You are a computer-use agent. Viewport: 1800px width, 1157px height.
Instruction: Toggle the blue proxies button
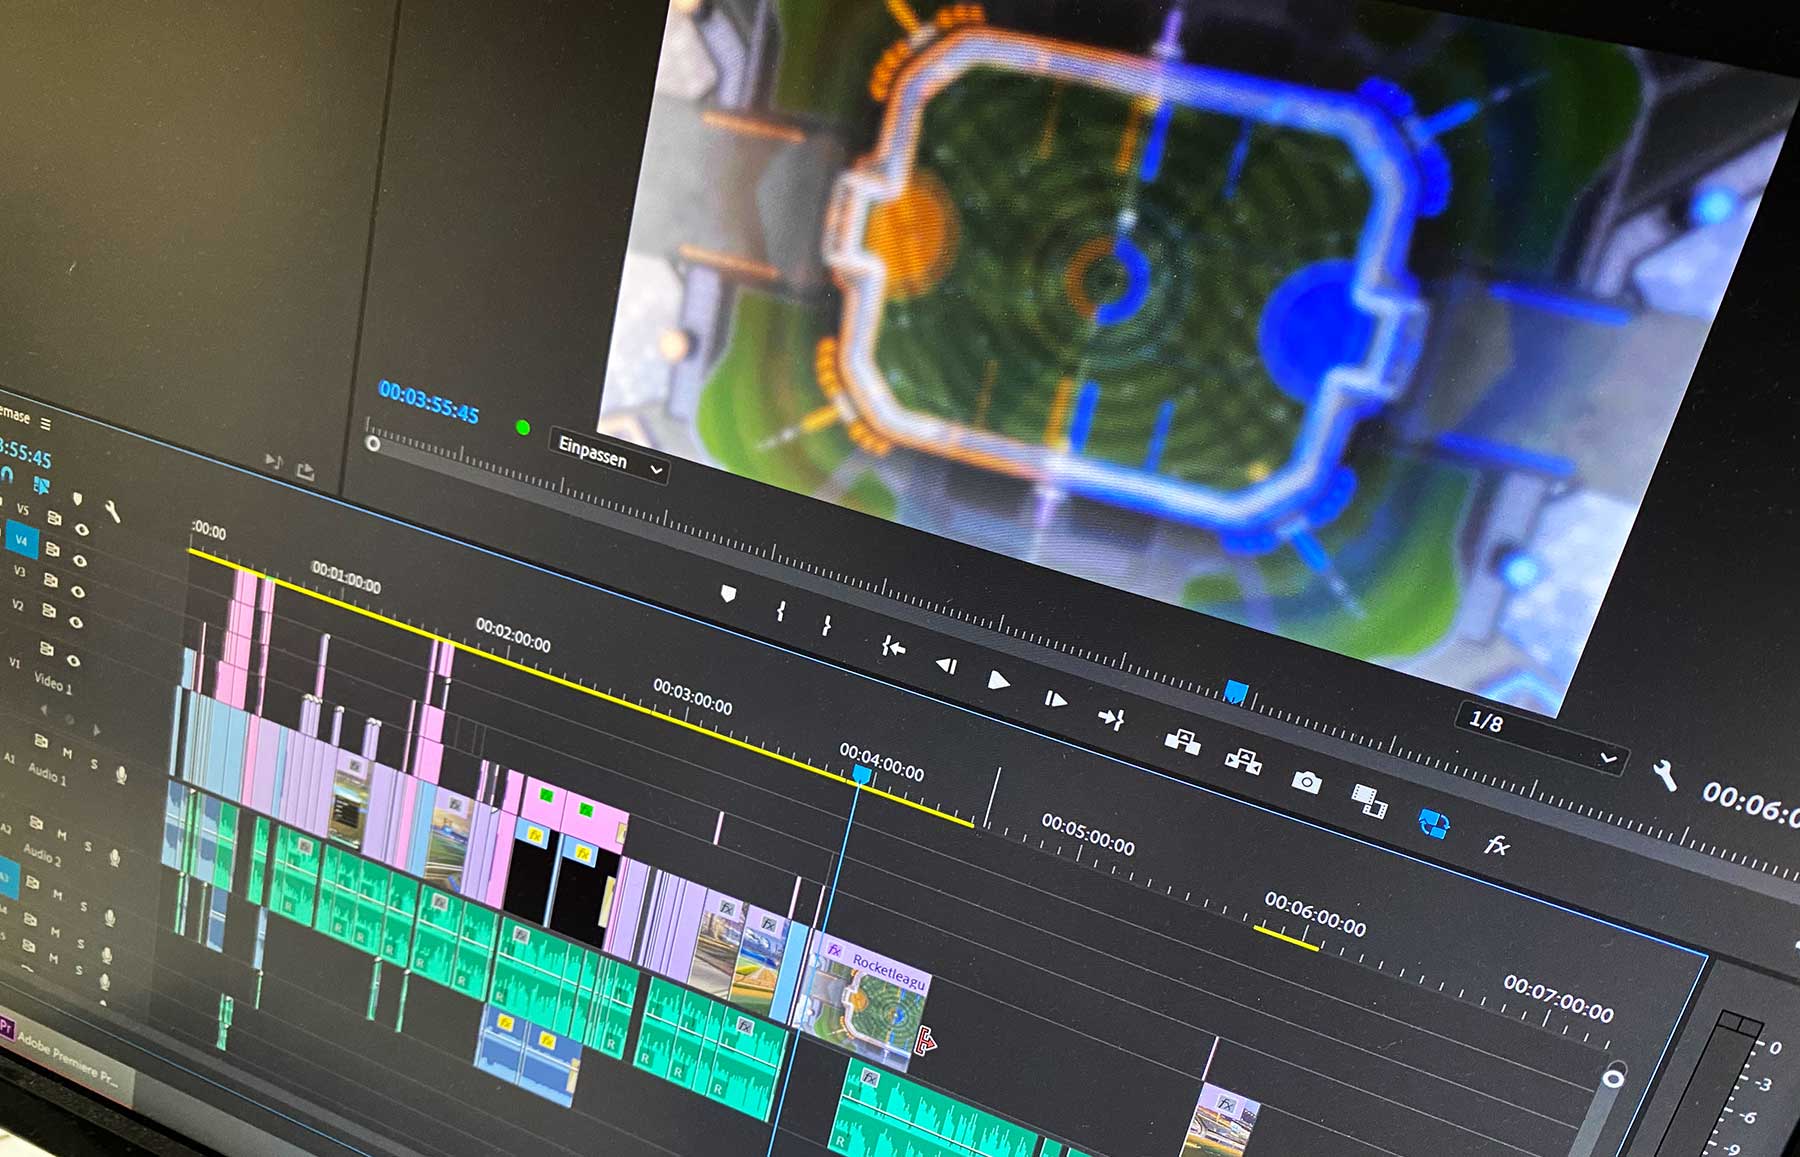click(x=1434, y=824)
